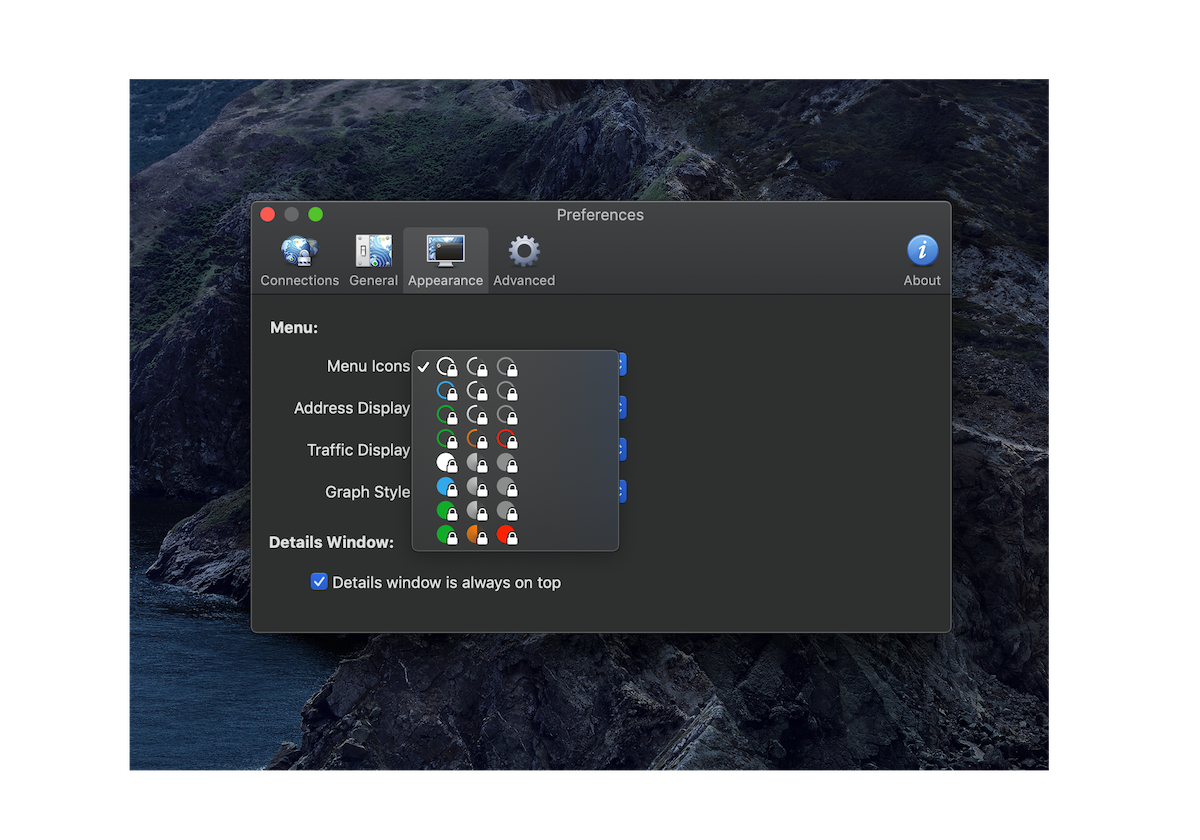Open the Advanced gear settings

523,262
